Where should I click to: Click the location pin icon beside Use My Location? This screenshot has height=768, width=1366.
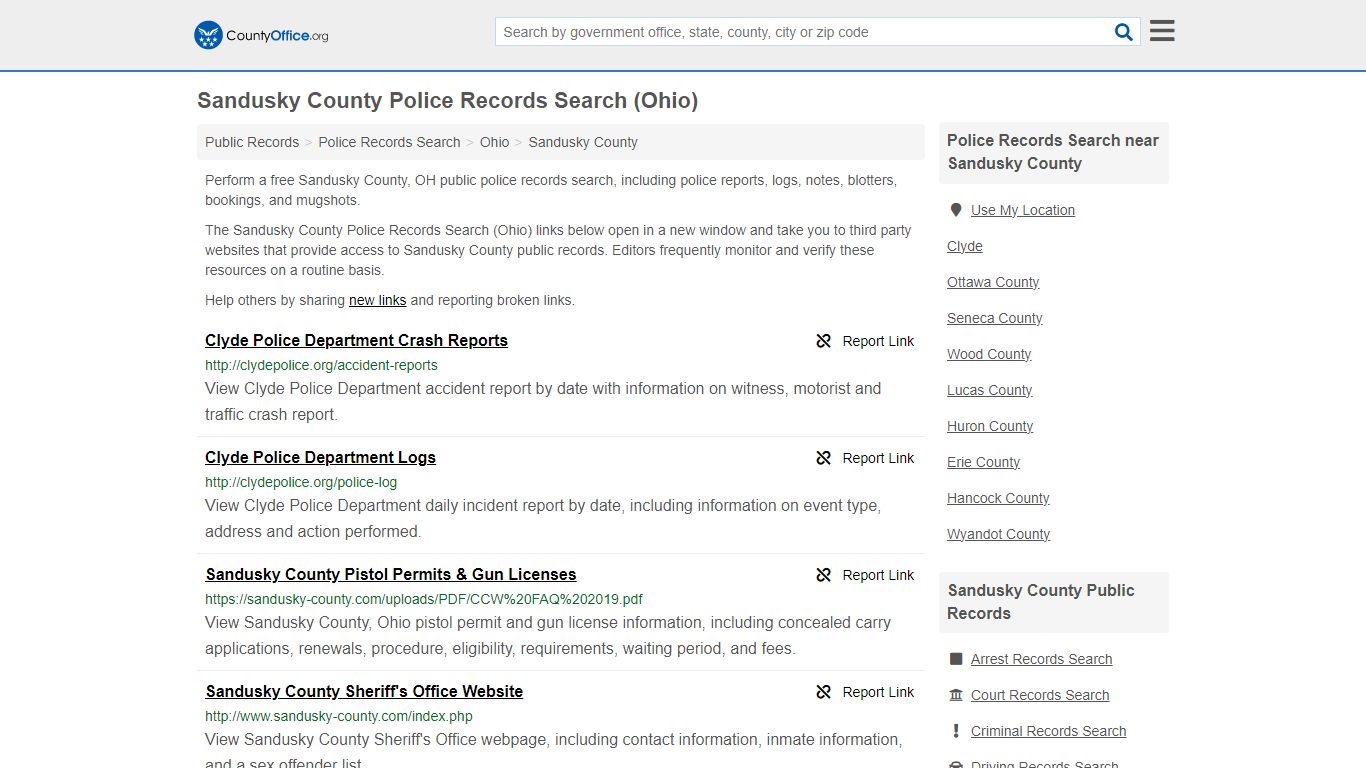(x=956, y=210)
